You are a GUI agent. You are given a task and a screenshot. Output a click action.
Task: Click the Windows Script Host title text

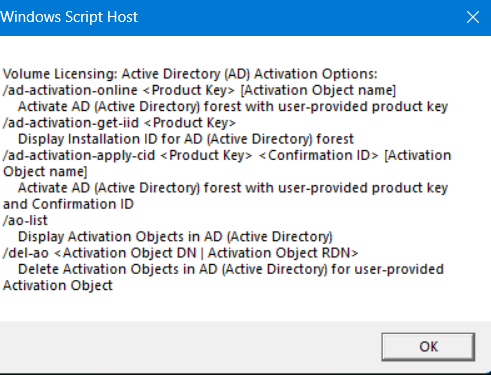(69, 17)
